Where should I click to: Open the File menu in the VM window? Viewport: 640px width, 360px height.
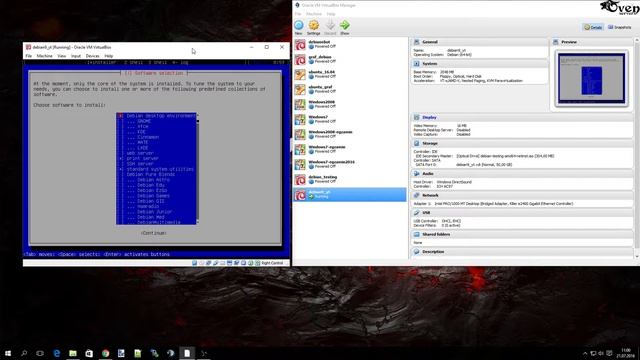28,56
